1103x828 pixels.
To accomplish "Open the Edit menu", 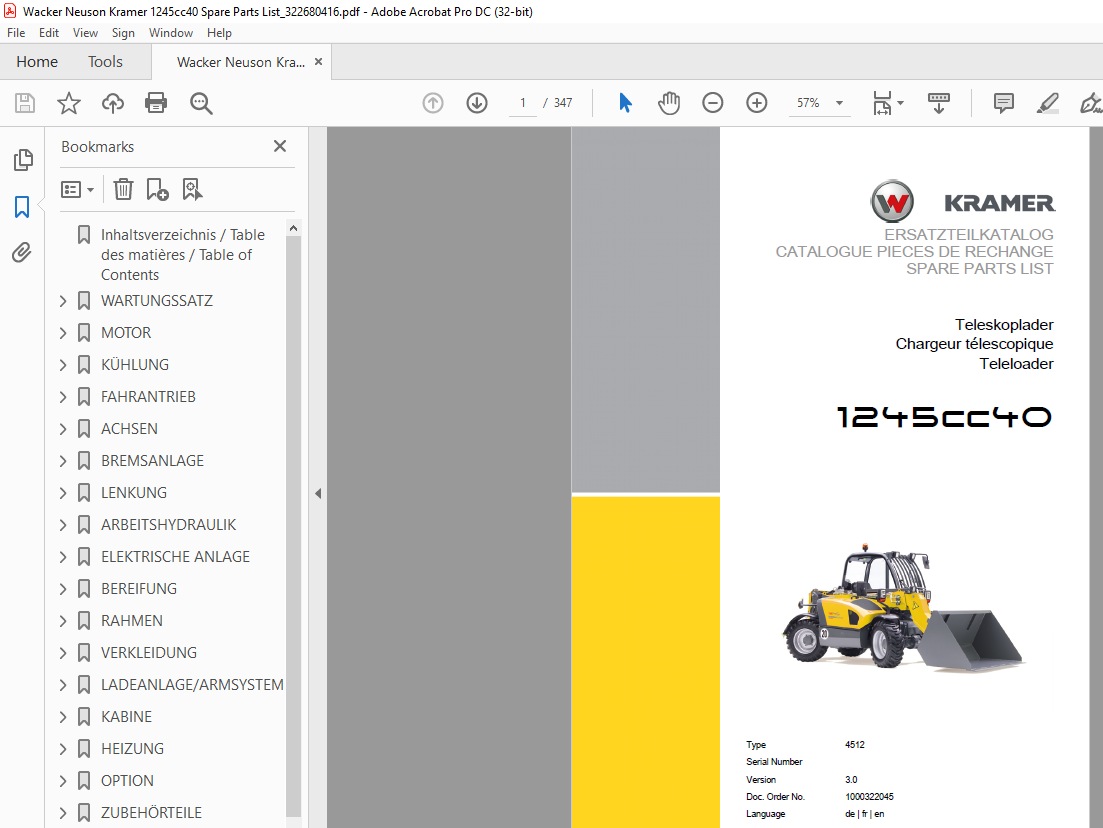I will (x=49, y=33).
